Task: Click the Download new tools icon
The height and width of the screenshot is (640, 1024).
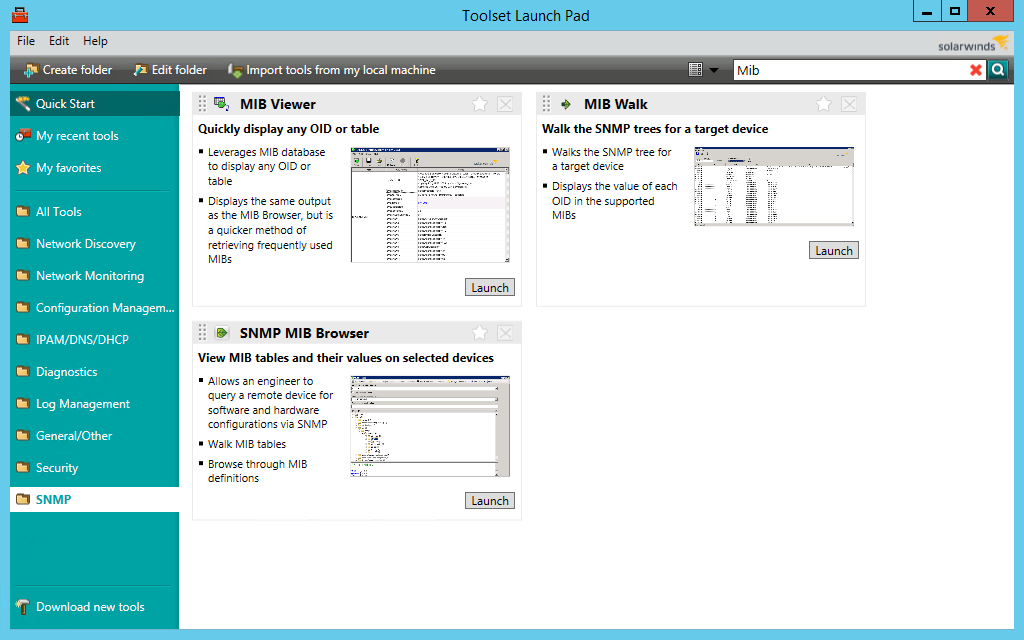Action: click(x=23, y=607)
